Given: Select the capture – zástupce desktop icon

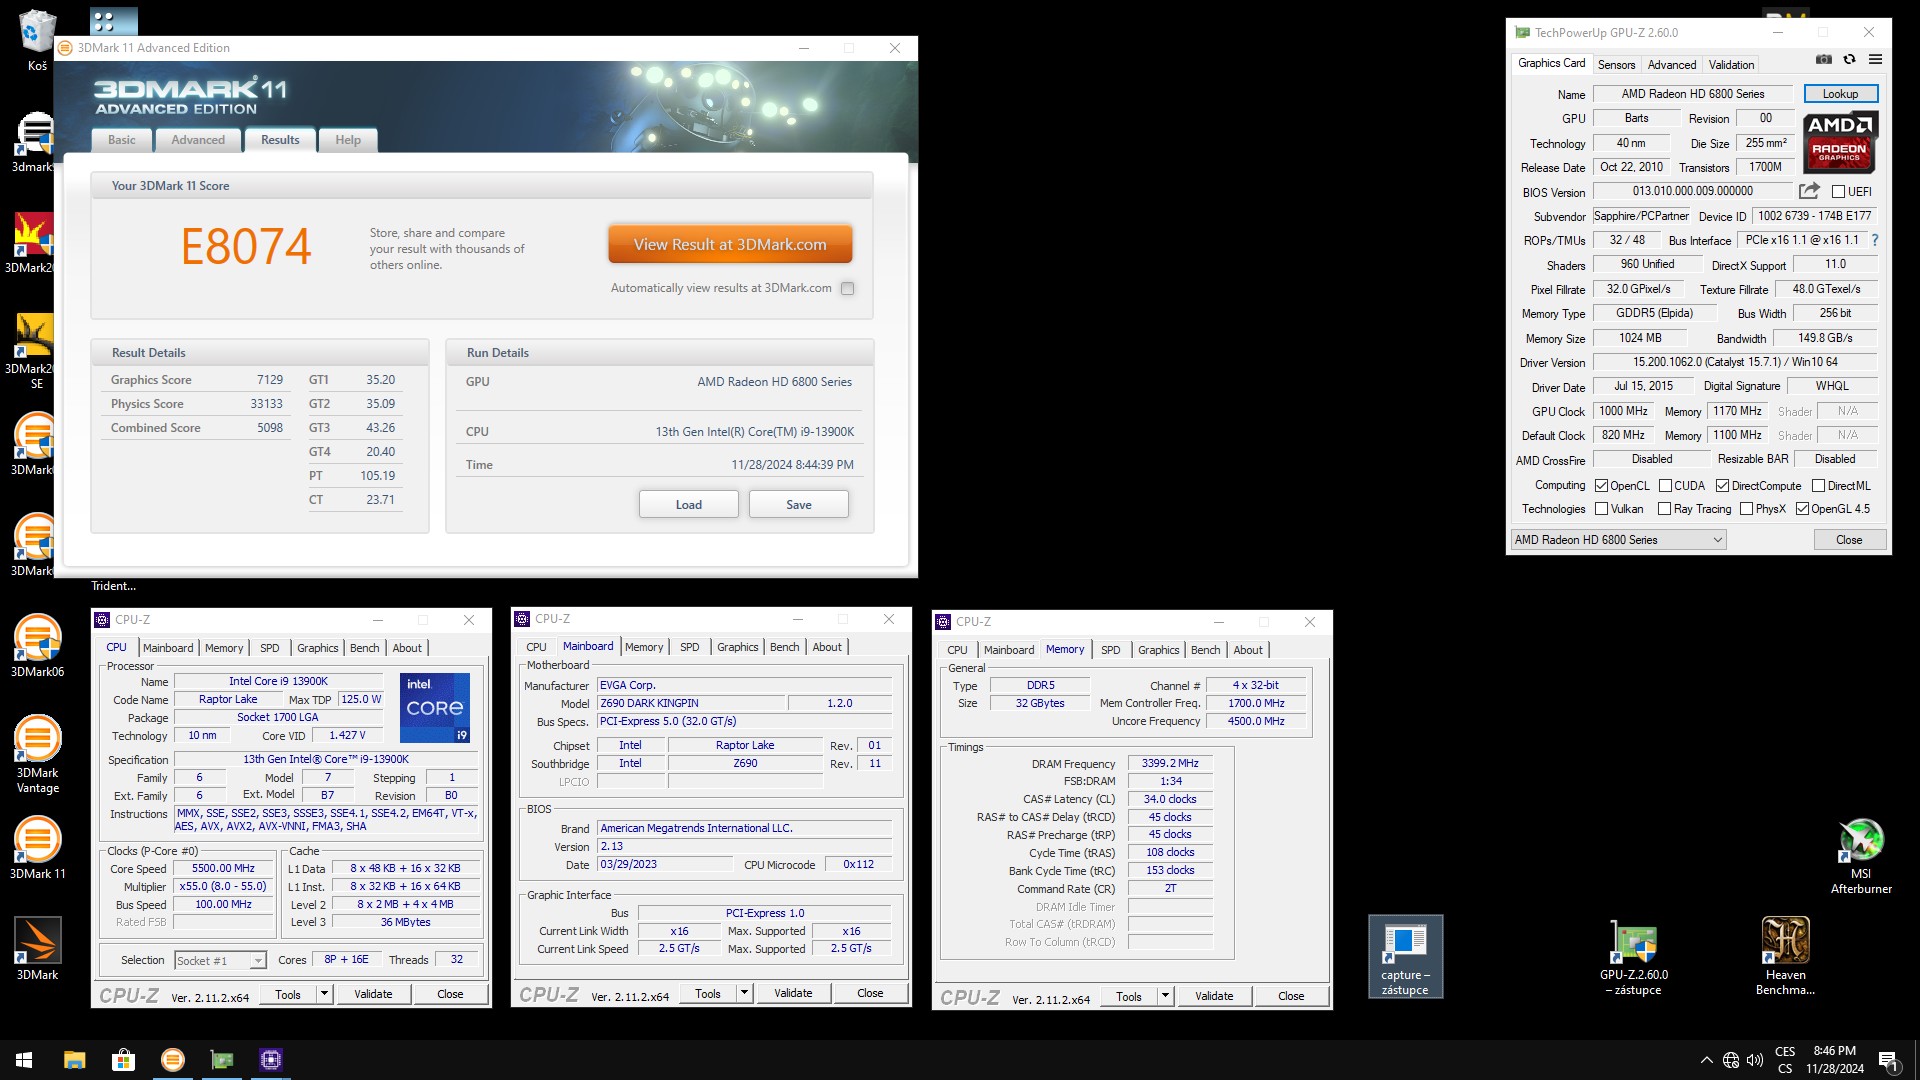Looking at the screenshot, I should pos(1405,957).
